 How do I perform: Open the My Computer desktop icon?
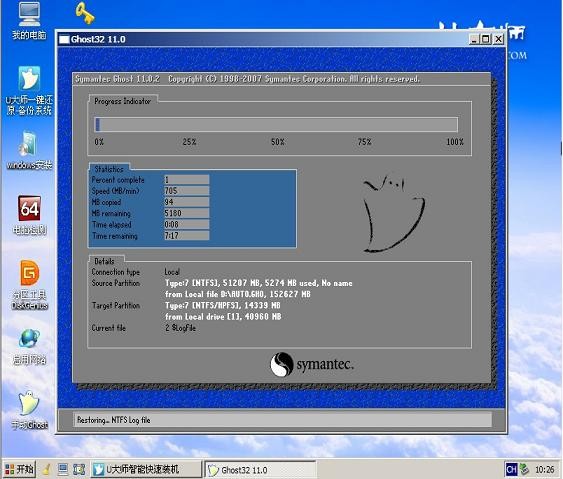pyautogui.click(x=29, y=20)
